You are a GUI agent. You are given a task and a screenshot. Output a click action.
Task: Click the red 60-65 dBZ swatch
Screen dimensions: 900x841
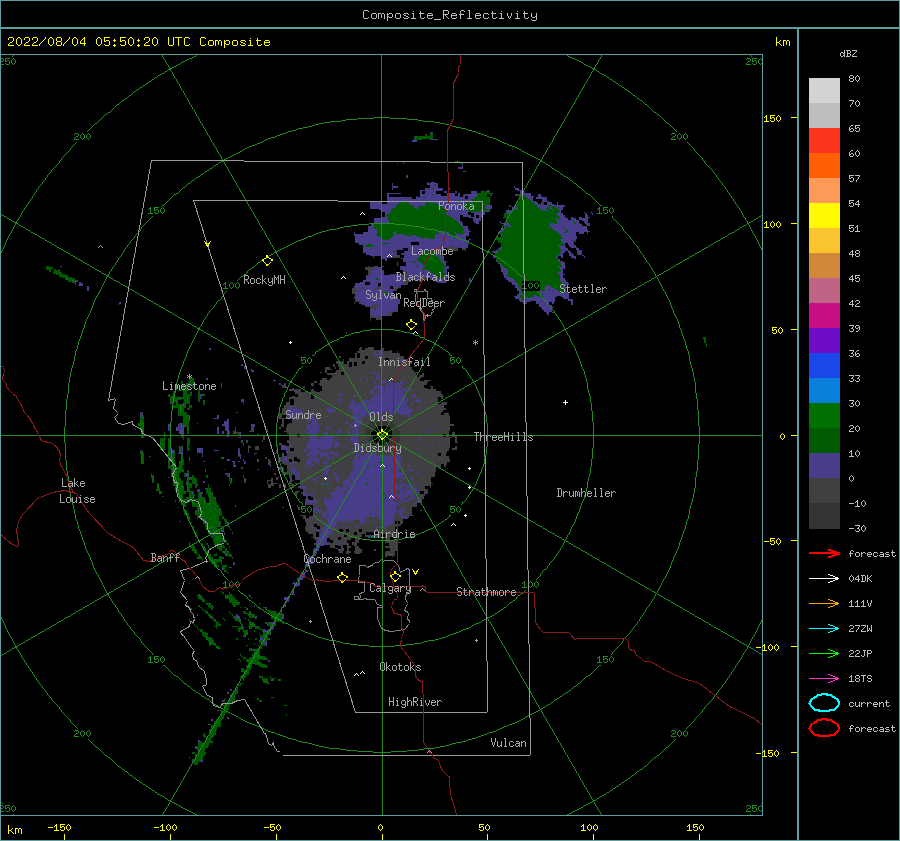[x=824, y=141]
